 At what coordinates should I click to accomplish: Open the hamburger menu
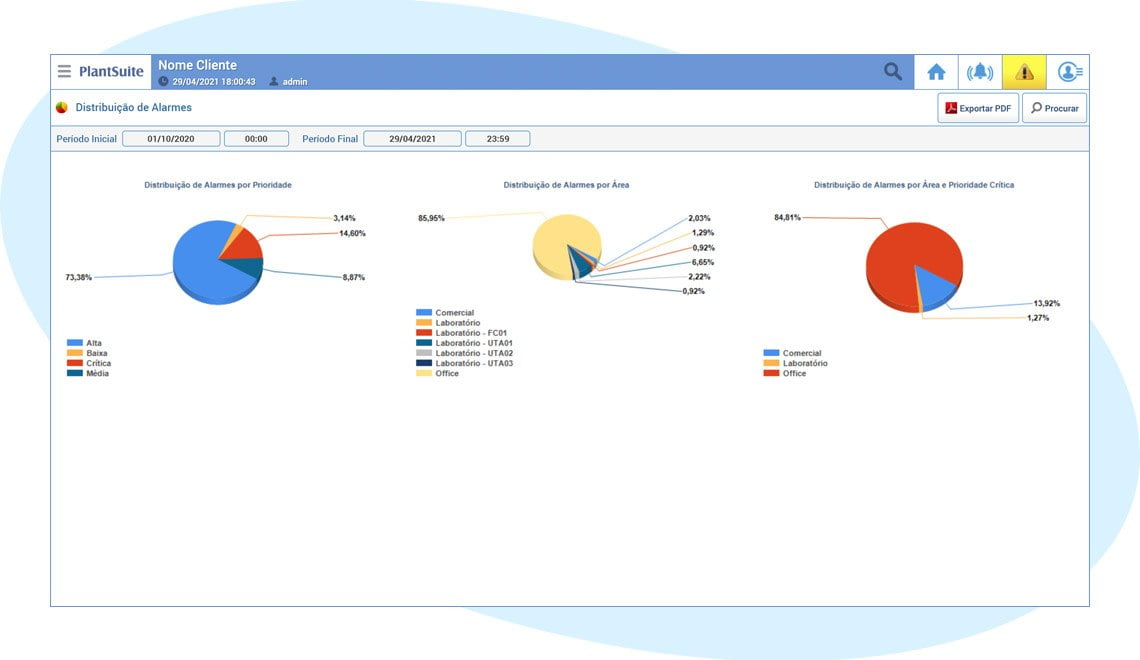64,71
